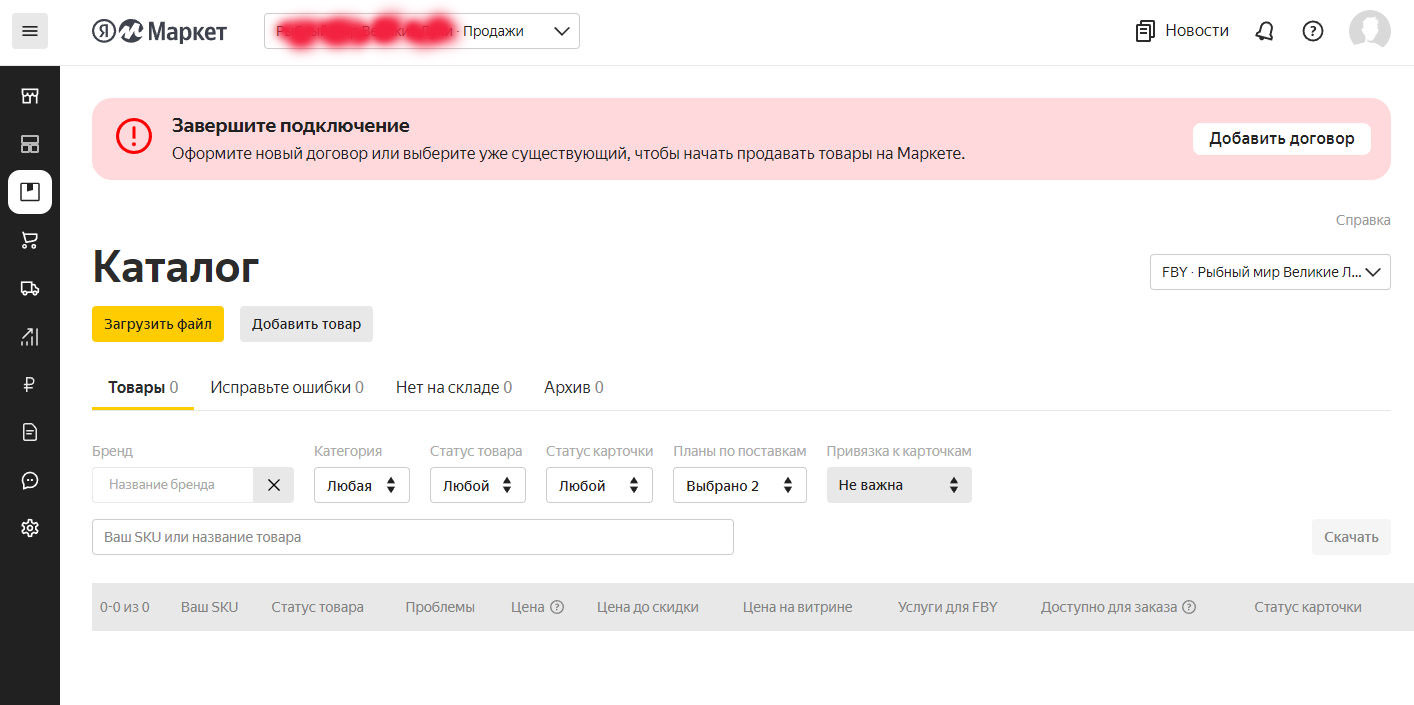Image resolution: width=1414 pixels, height=705 pixels.
Task: Clear the brand filter with X button
Action: 273,485
